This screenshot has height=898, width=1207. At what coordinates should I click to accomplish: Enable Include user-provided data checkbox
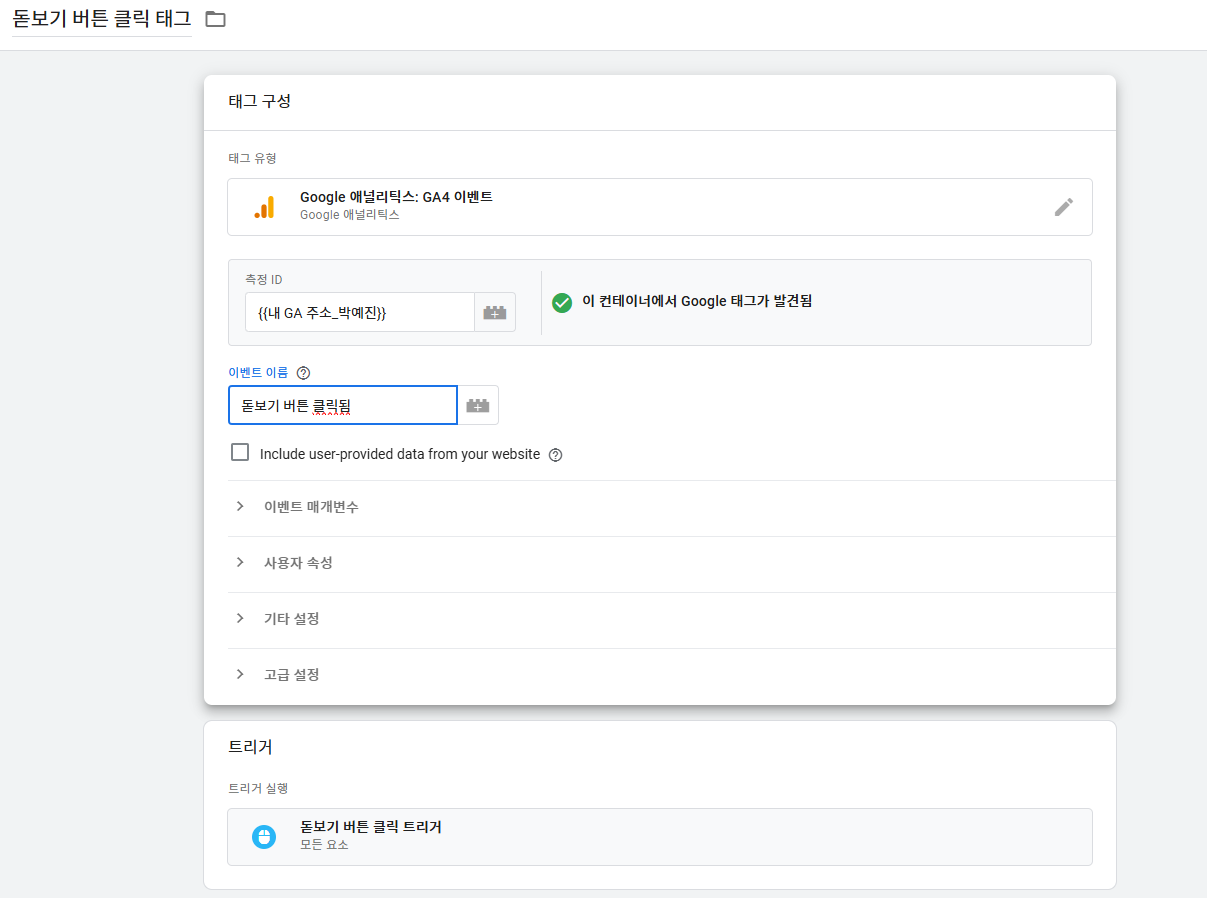pos(240,453)
